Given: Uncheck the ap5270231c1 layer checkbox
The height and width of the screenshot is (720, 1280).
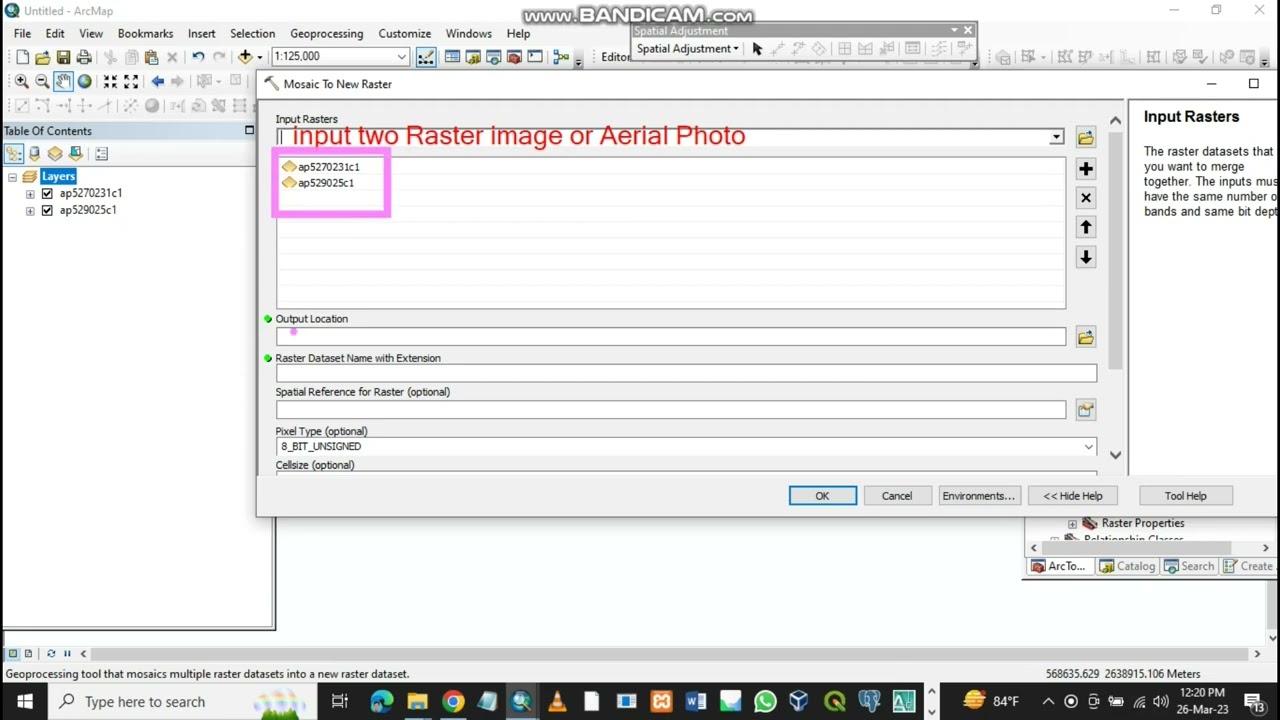Looking at the screenshot, I should tap(47, 194).
